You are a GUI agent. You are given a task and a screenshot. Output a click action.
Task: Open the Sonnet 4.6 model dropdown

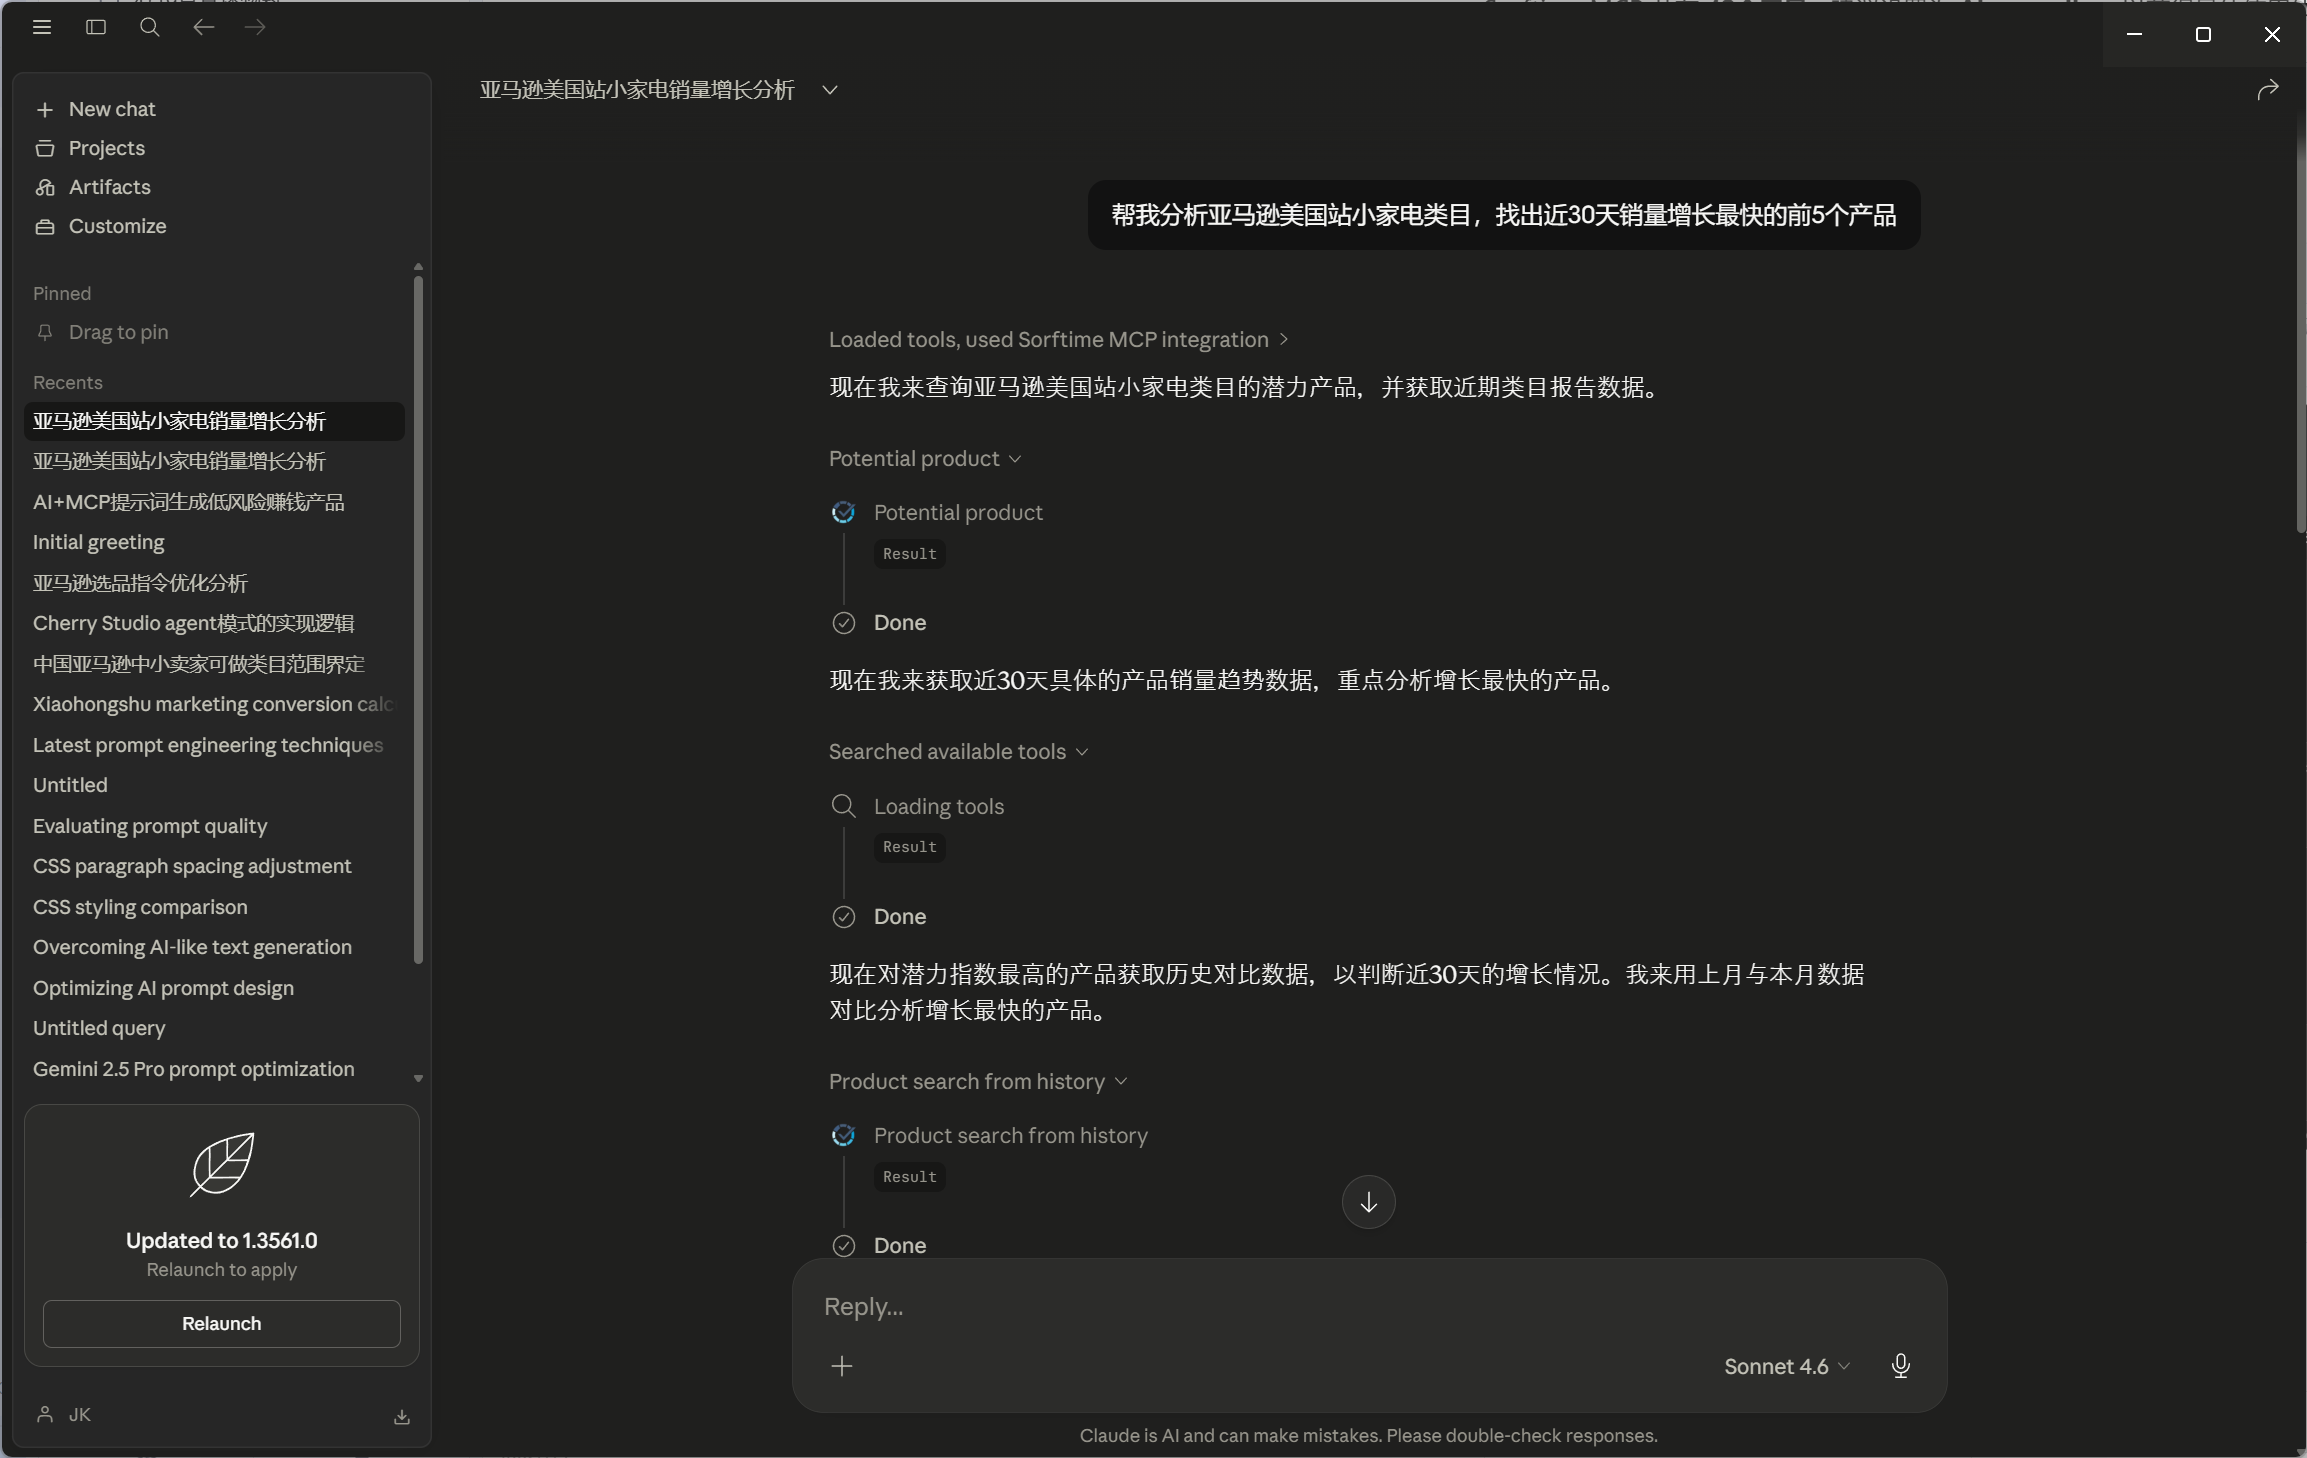click(1786, 1367)
